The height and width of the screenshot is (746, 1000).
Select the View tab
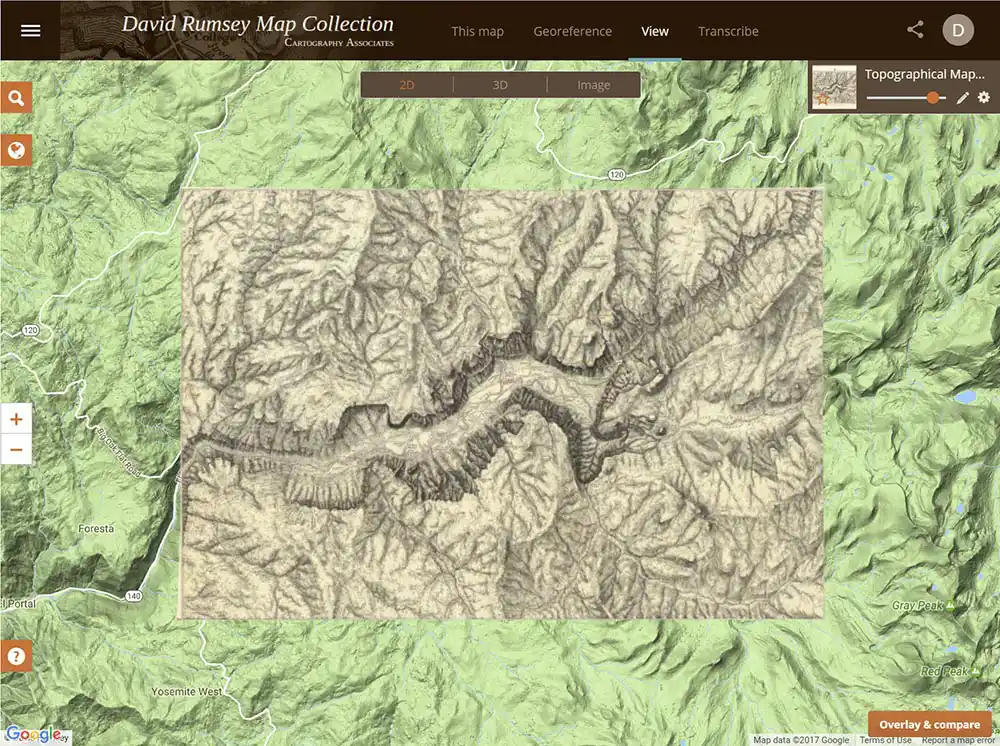tap(655, 31)
